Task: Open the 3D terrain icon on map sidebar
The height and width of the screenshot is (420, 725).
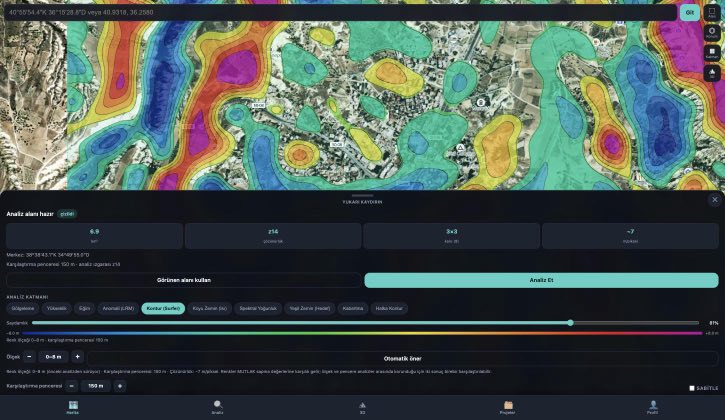Action: pos(712,73)
